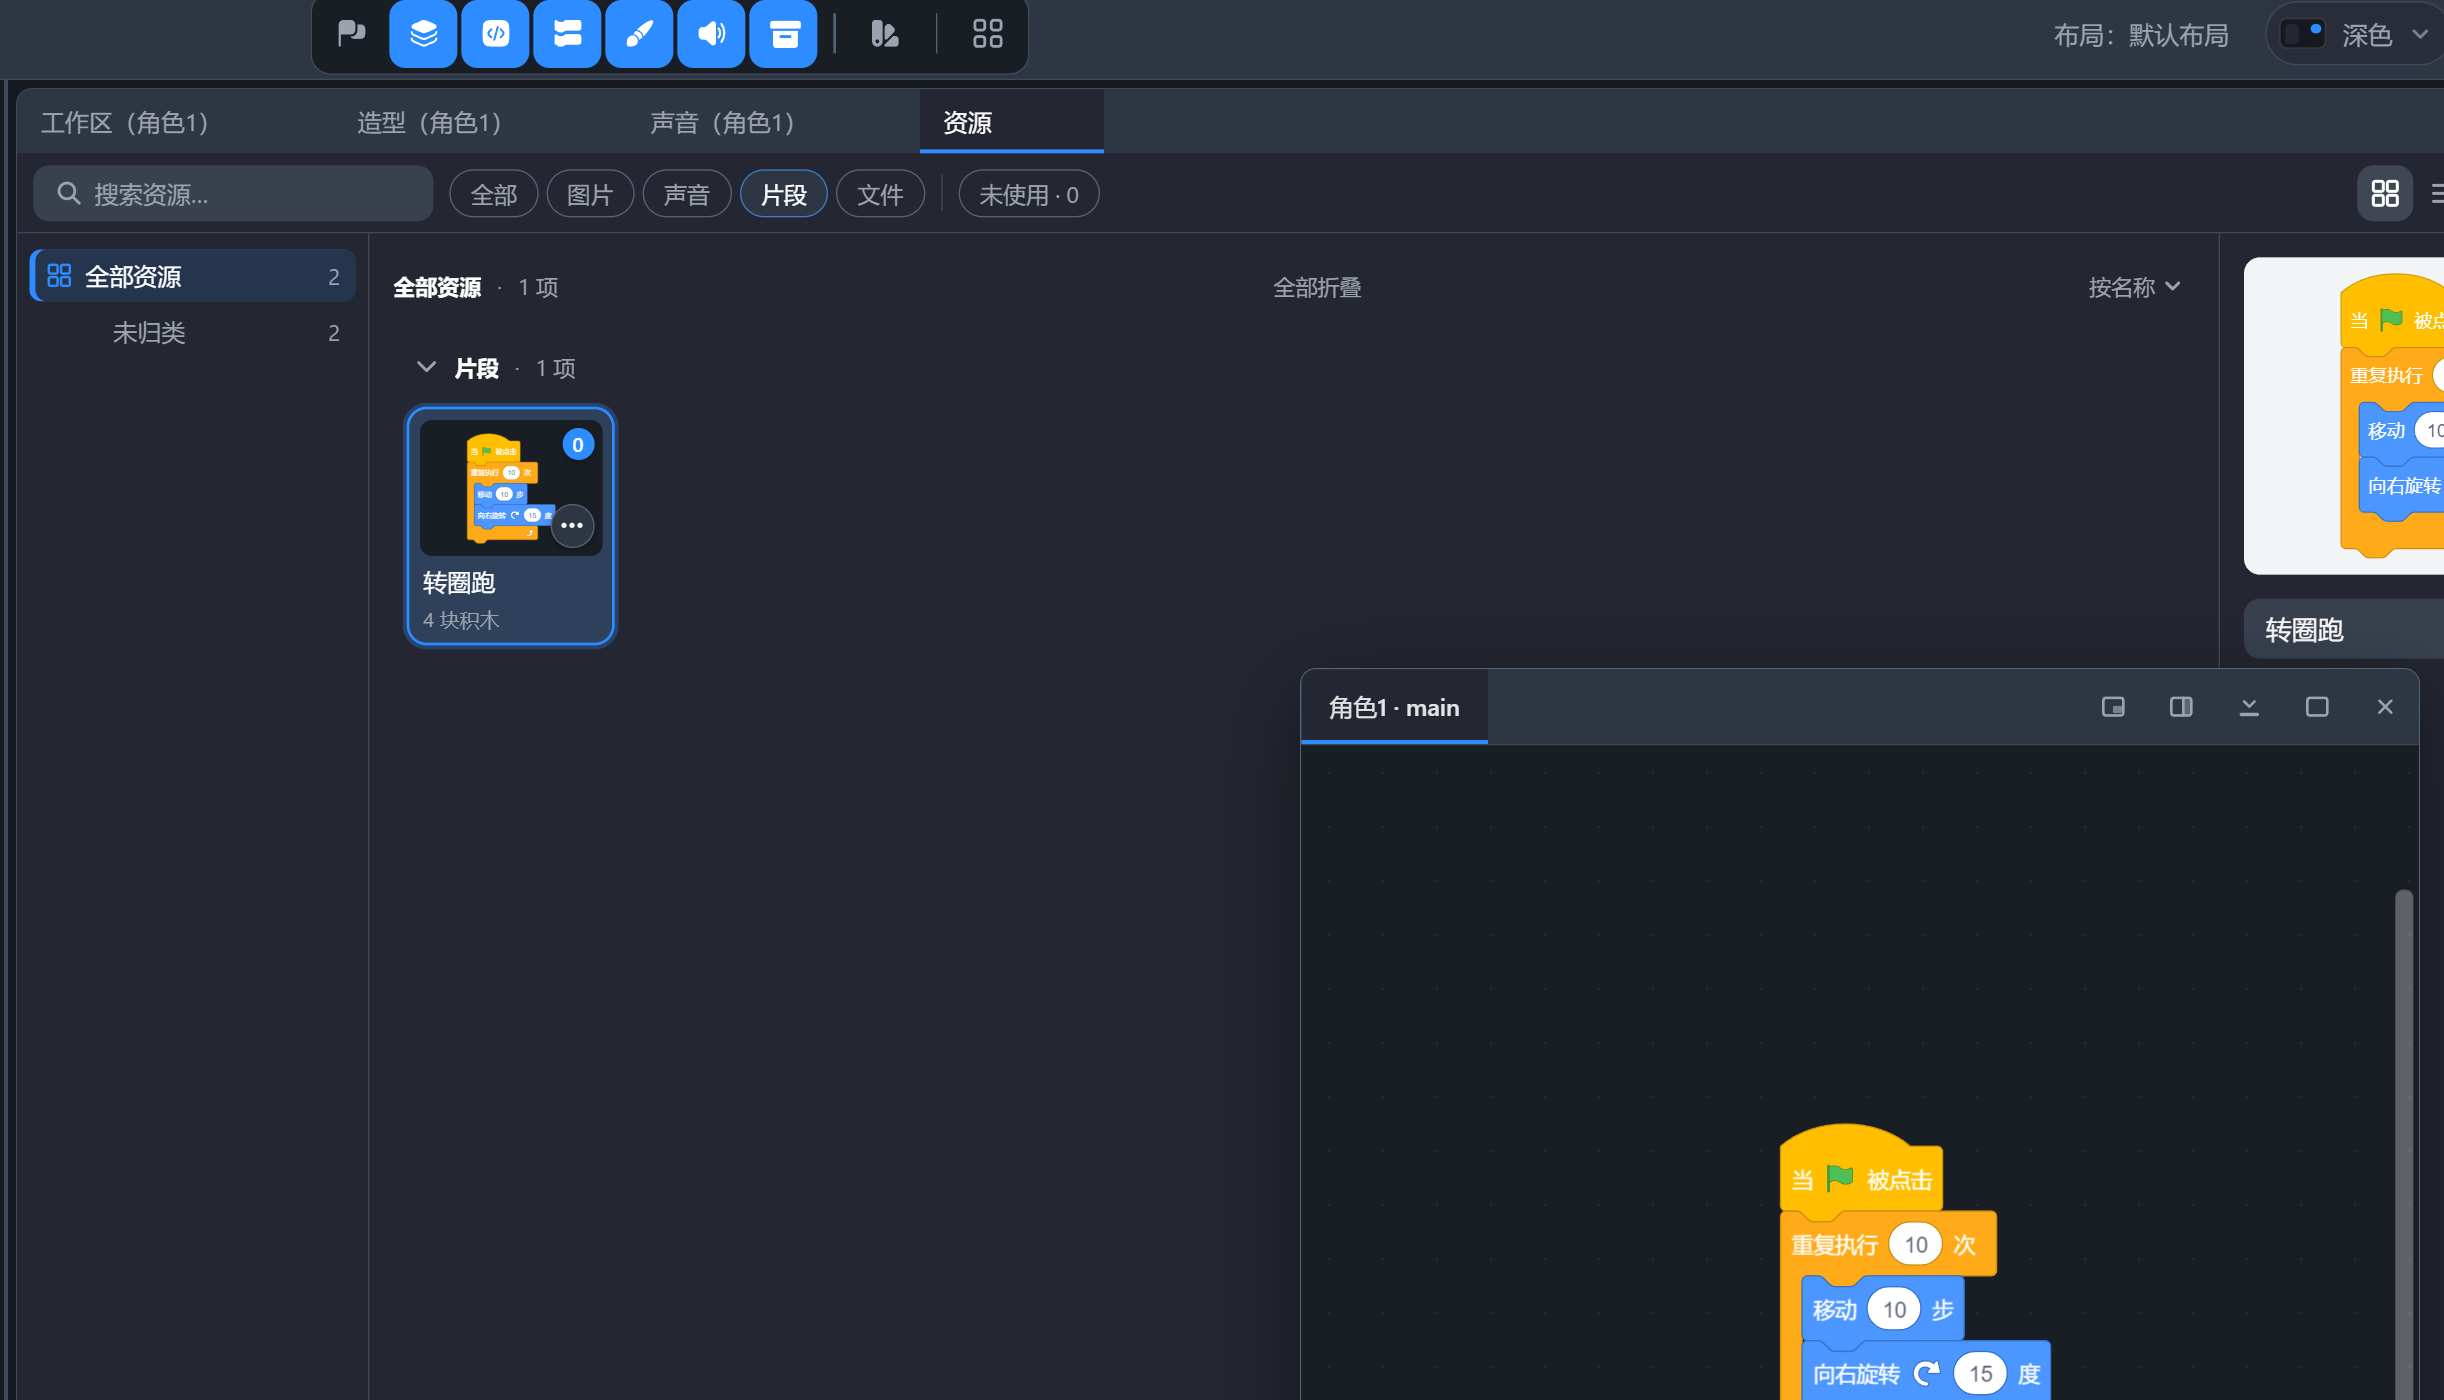Toggle the layers panel toolbar icon

coord(423,34)
